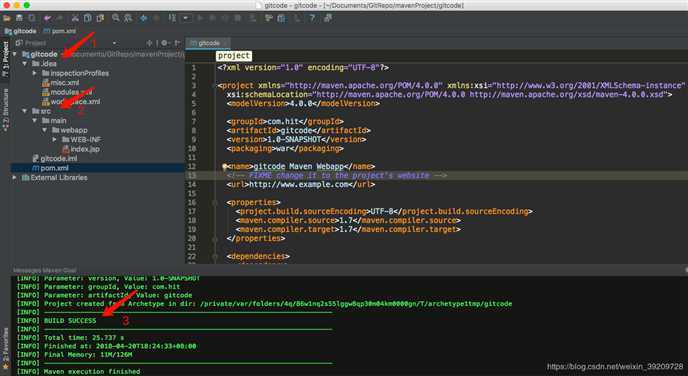Click the Replace toolbar icon
The image size is (688, 376).
pyautogui.click(x=128, y=18)
